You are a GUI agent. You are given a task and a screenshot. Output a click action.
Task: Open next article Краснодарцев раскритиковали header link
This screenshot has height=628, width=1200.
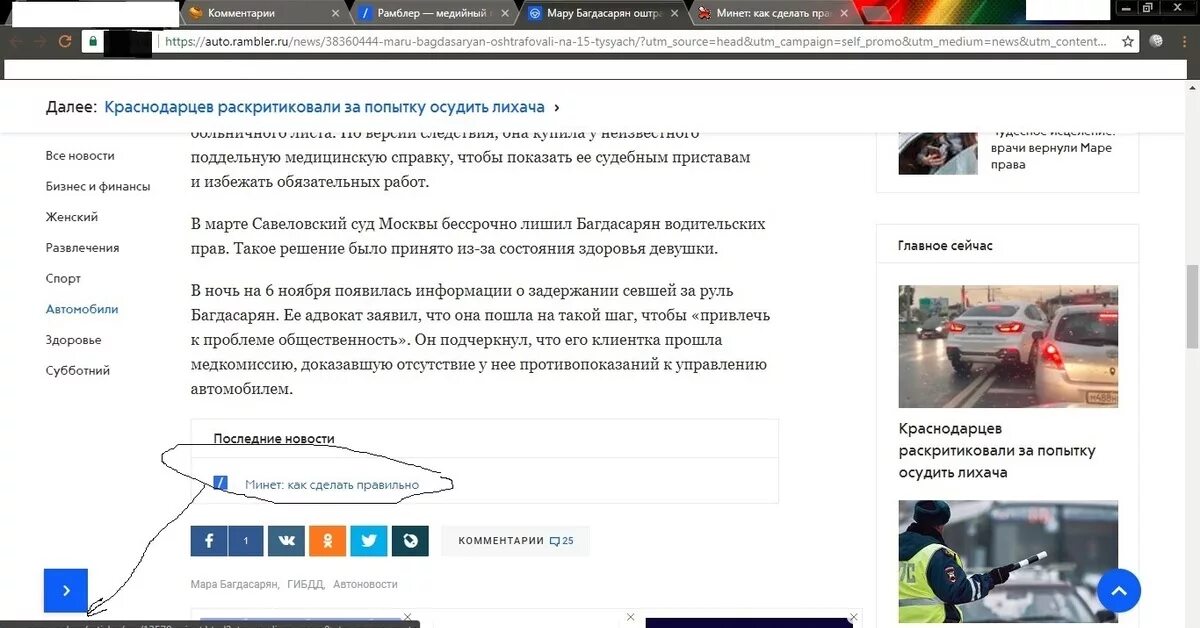324,107
